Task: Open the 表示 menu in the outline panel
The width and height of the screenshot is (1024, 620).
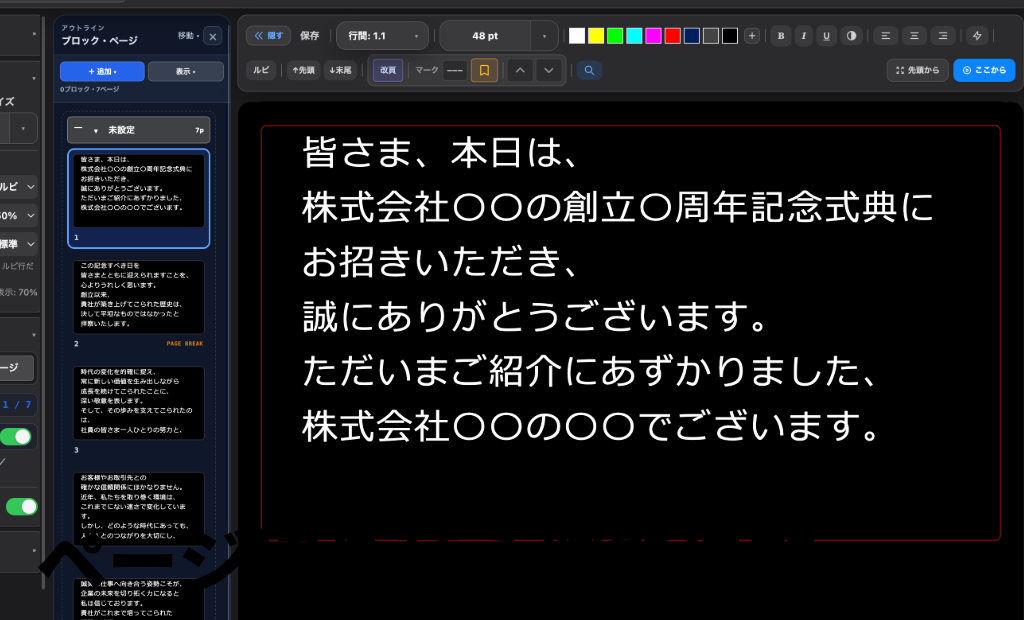Action: pos(185,71)
